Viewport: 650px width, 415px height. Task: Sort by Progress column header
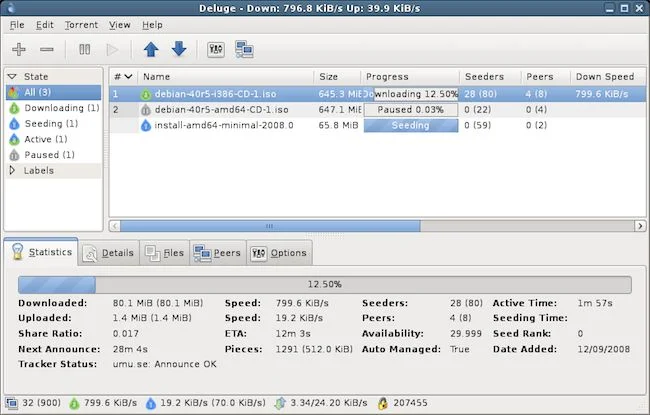pyautogui.click(x=410, y=77)
